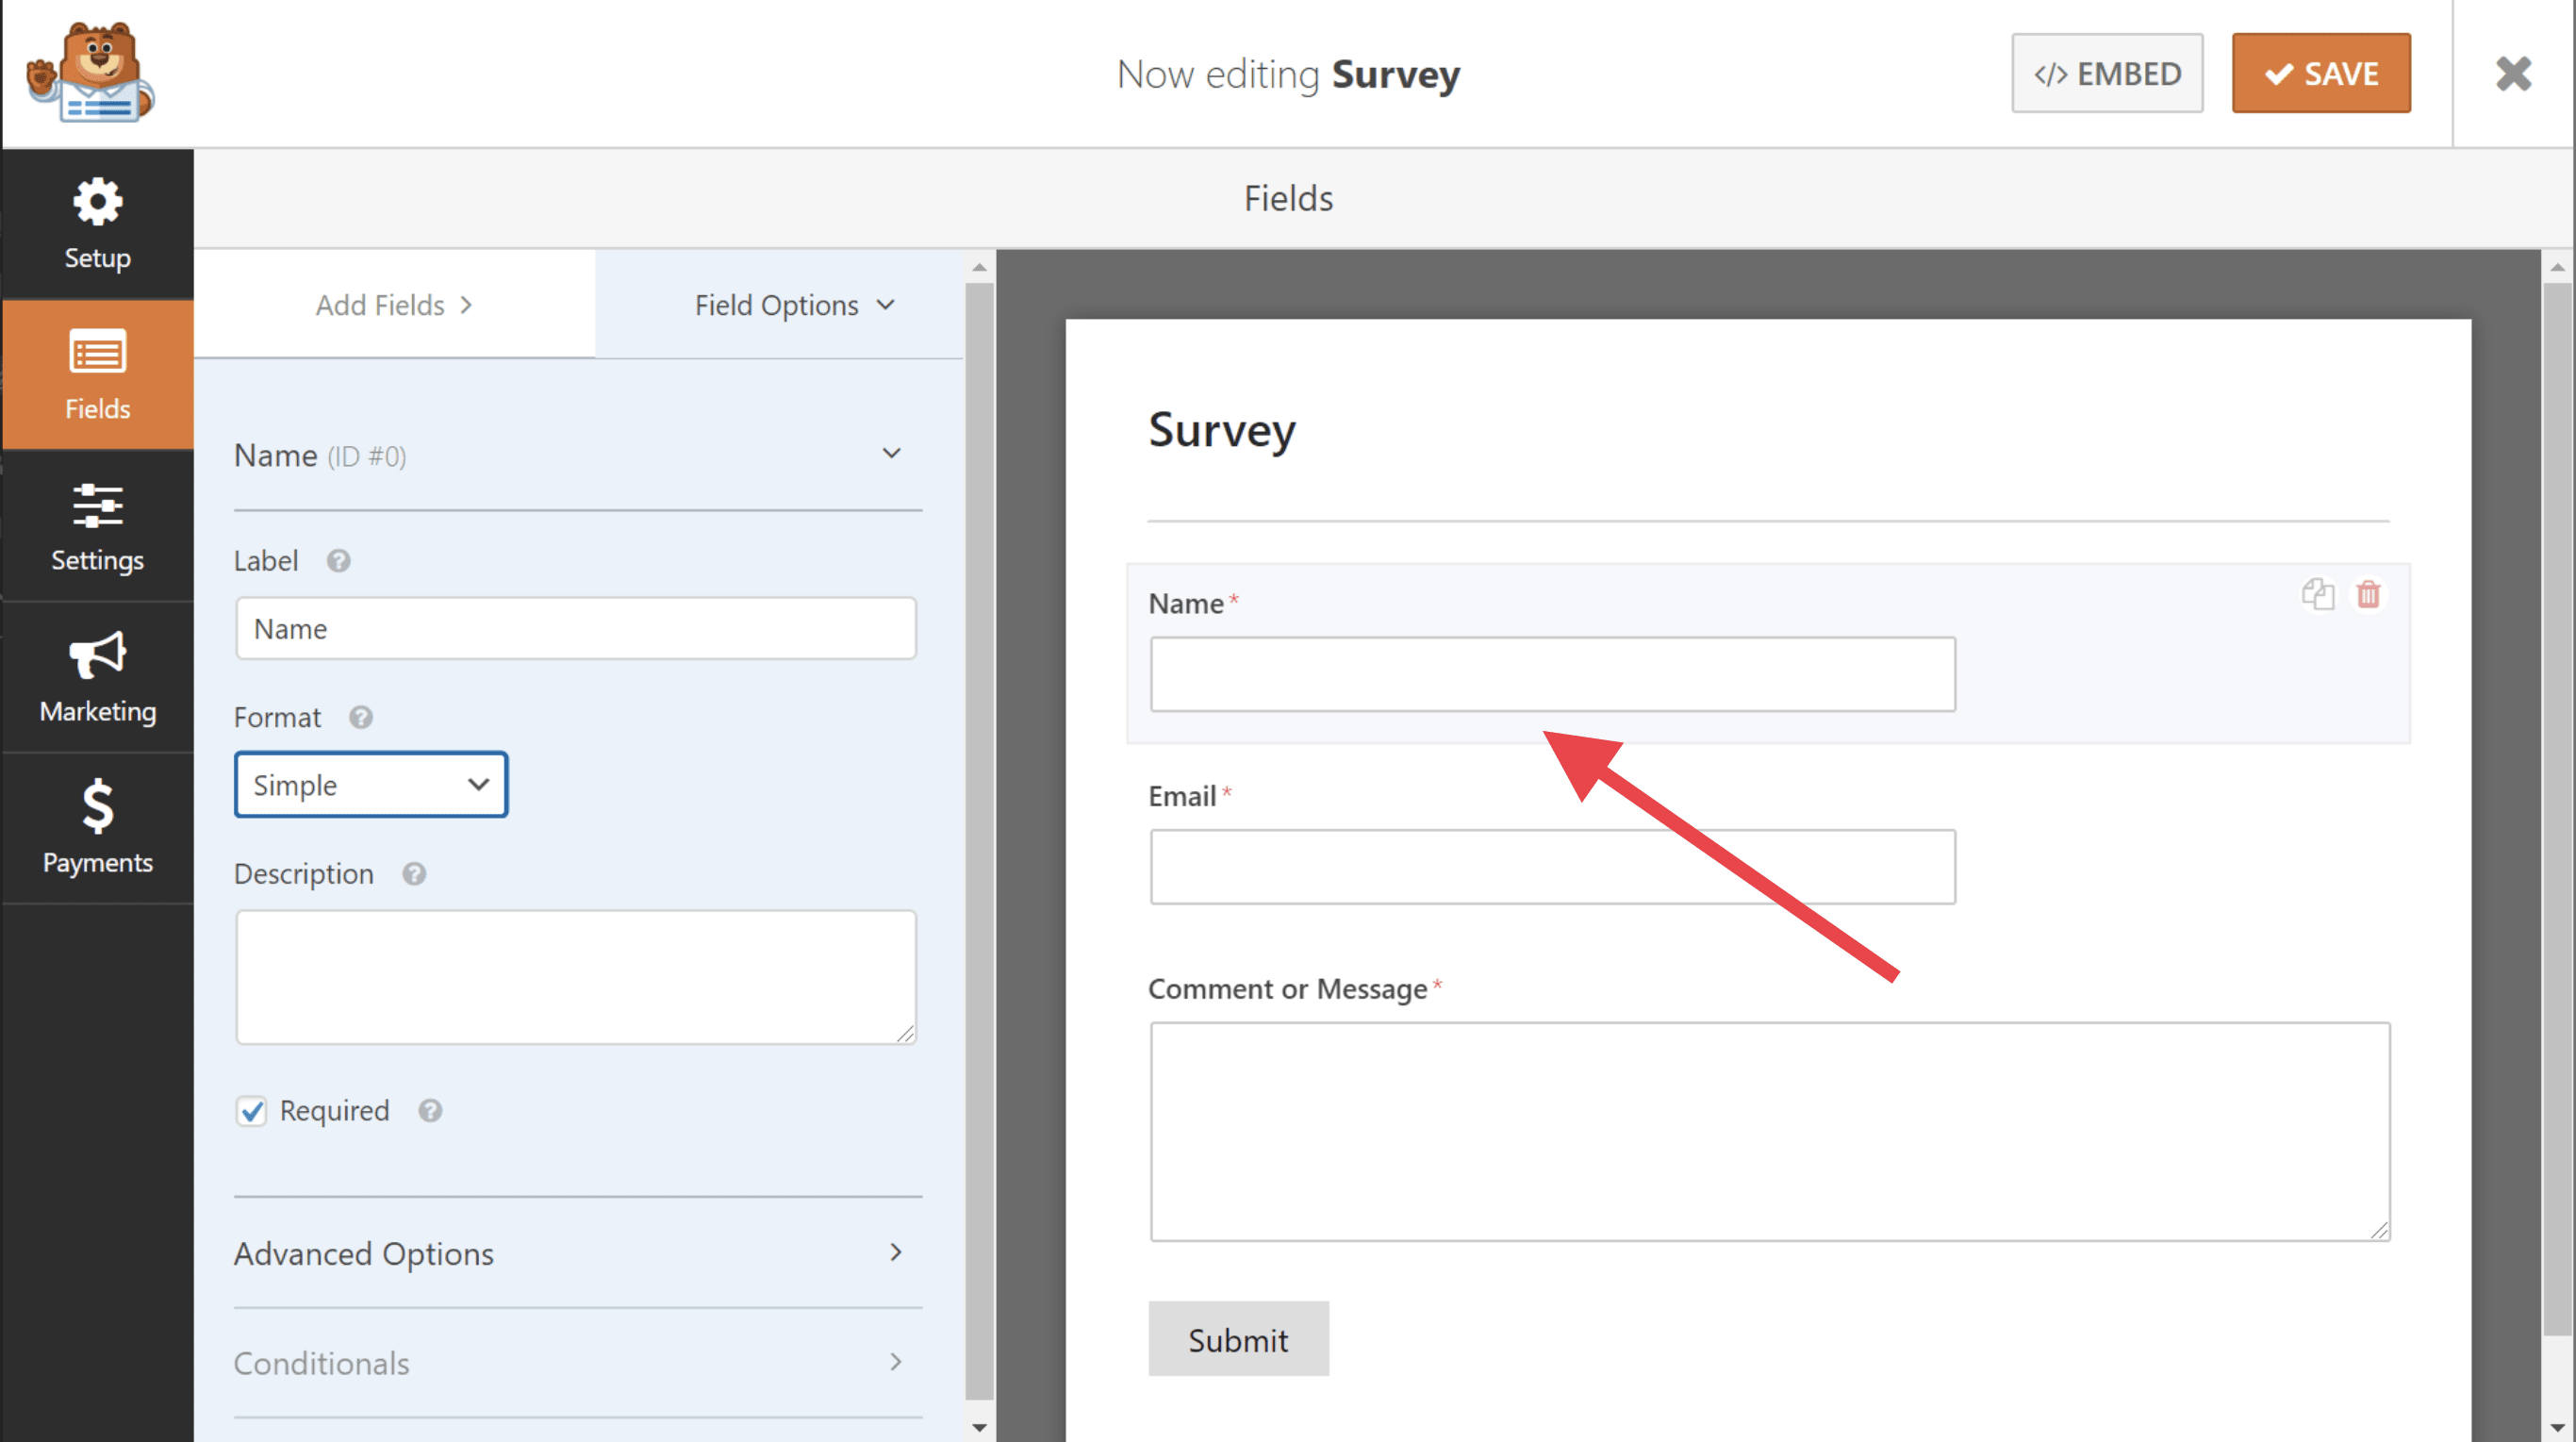Open the Simple format dropdown
This screenshot has height=1442, width=2576.
[x=371, y=785]
